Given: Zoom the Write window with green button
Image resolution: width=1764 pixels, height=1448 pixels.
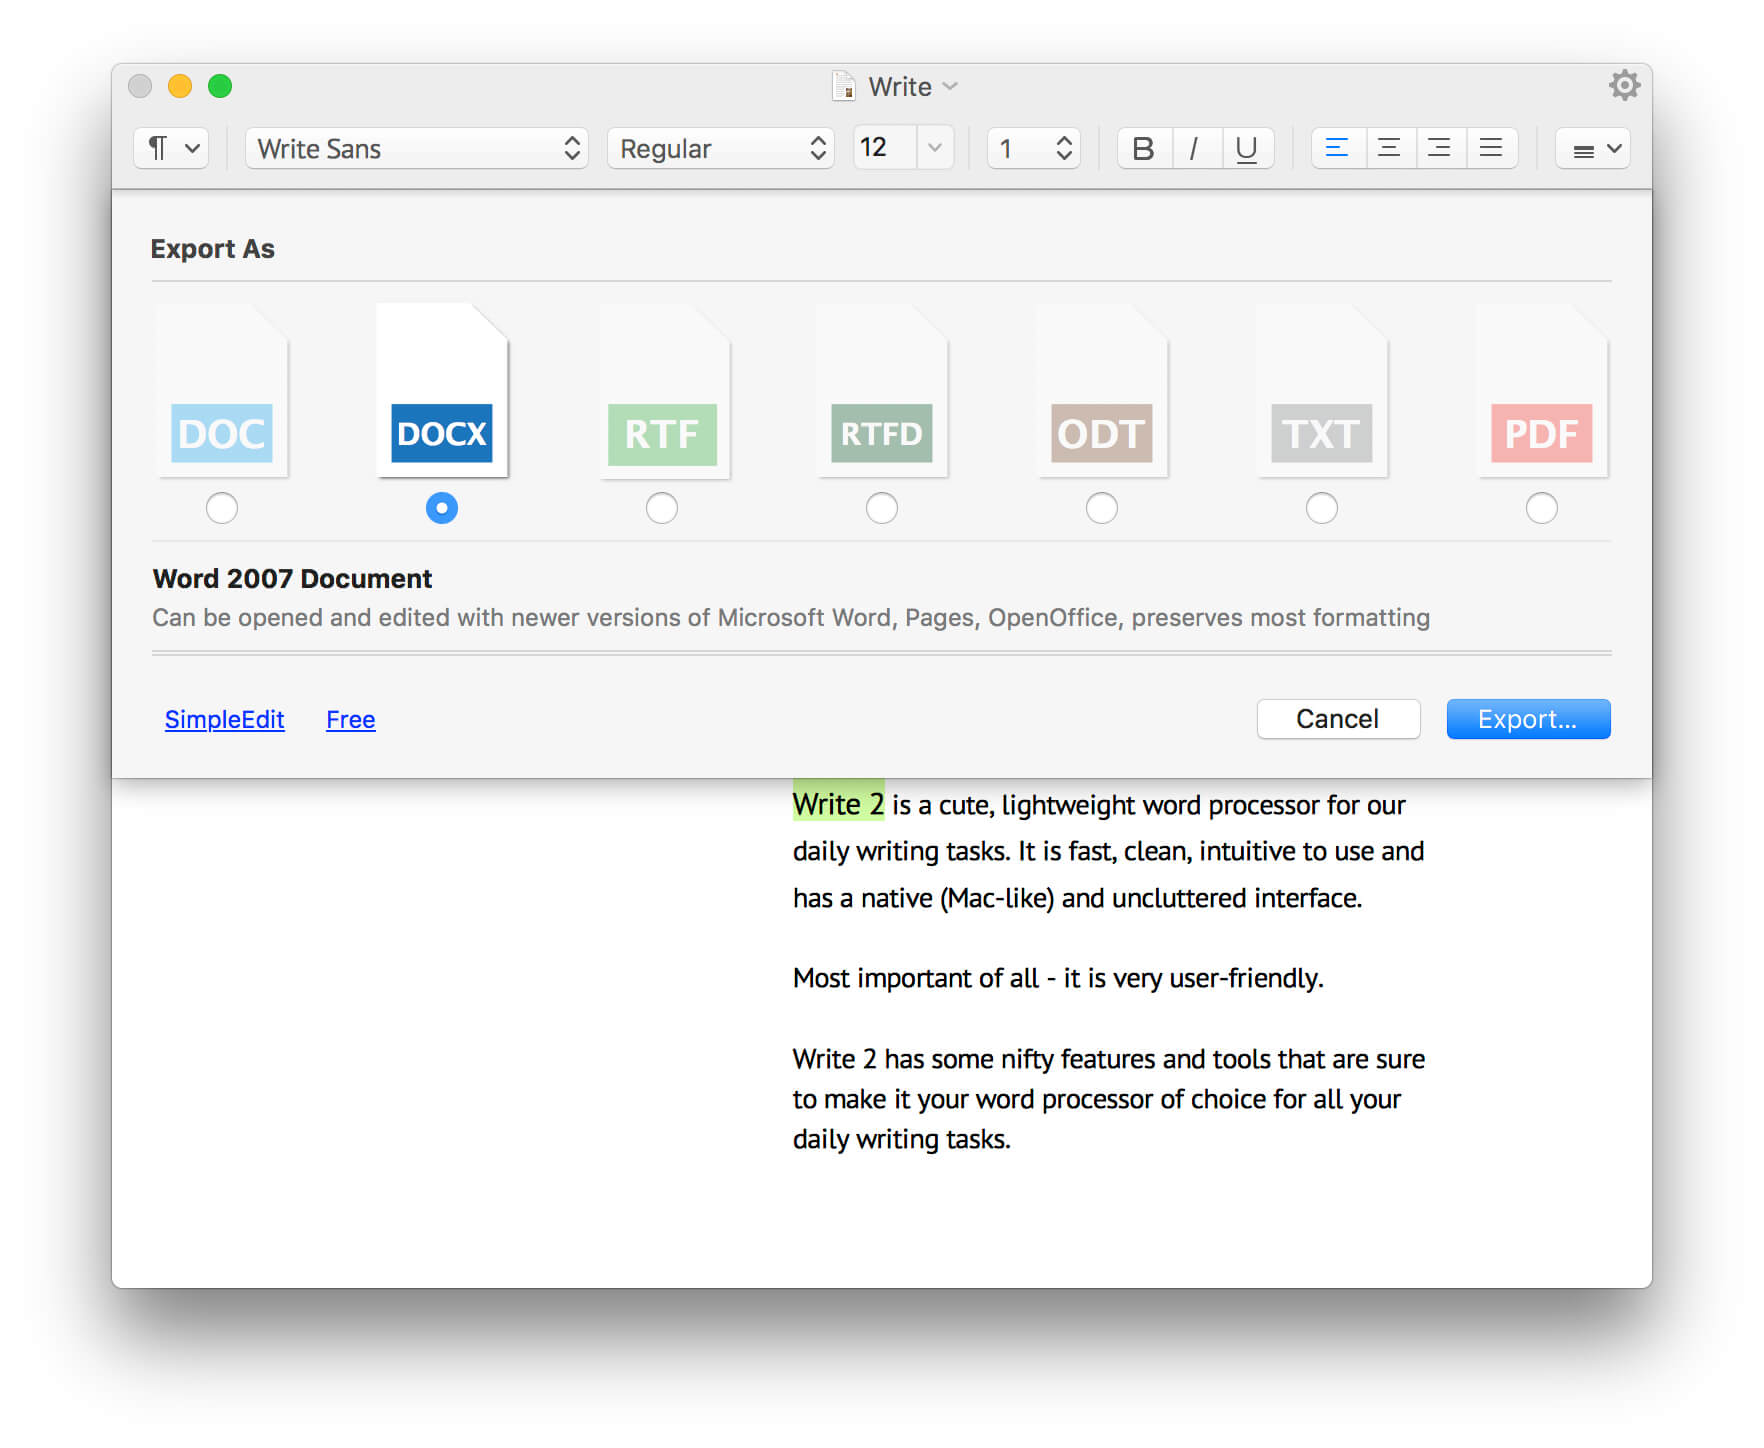Looking at the screenshot, I should click(x=220, y=86).
